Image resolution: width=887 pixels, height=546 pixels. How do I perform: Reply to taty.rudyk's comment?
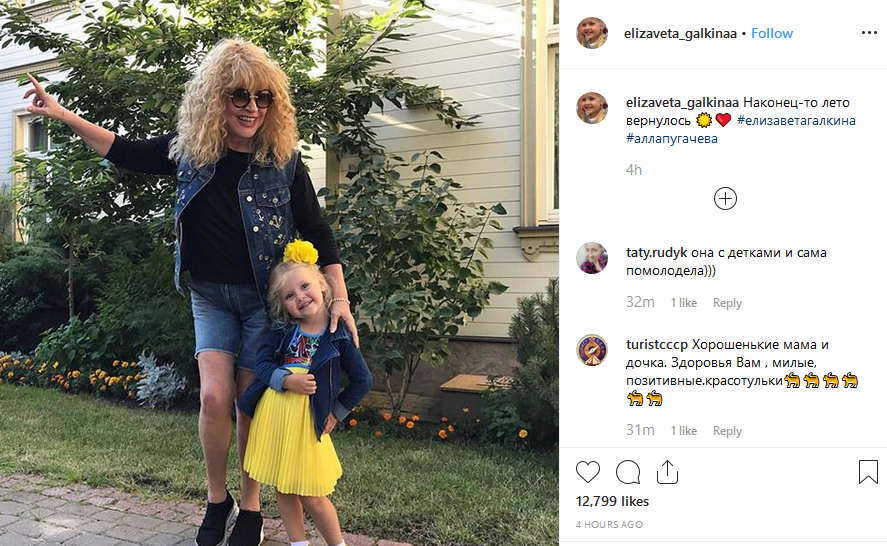point(727,303)
